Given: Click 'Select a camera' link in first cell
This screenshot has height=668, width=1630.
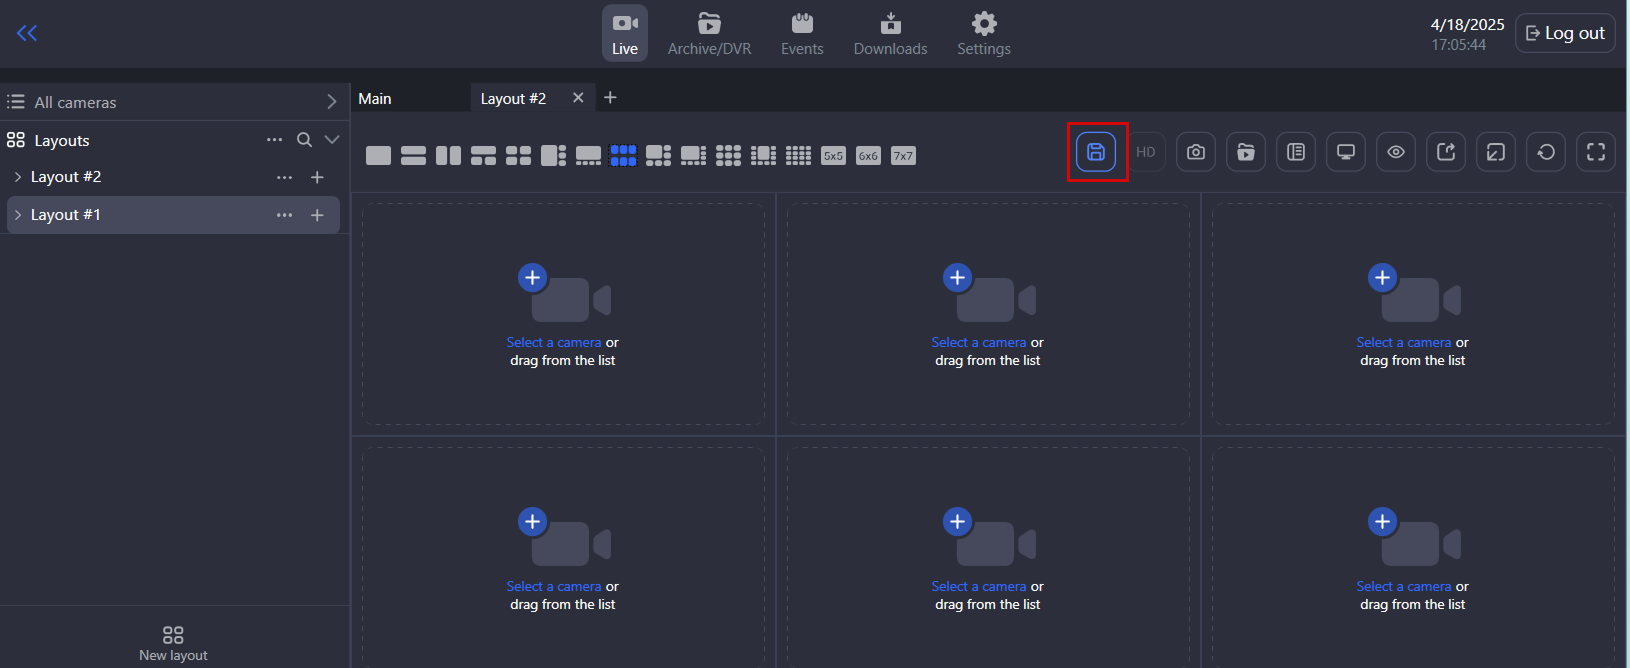Looking at the screenshot, I should (553, 342).
